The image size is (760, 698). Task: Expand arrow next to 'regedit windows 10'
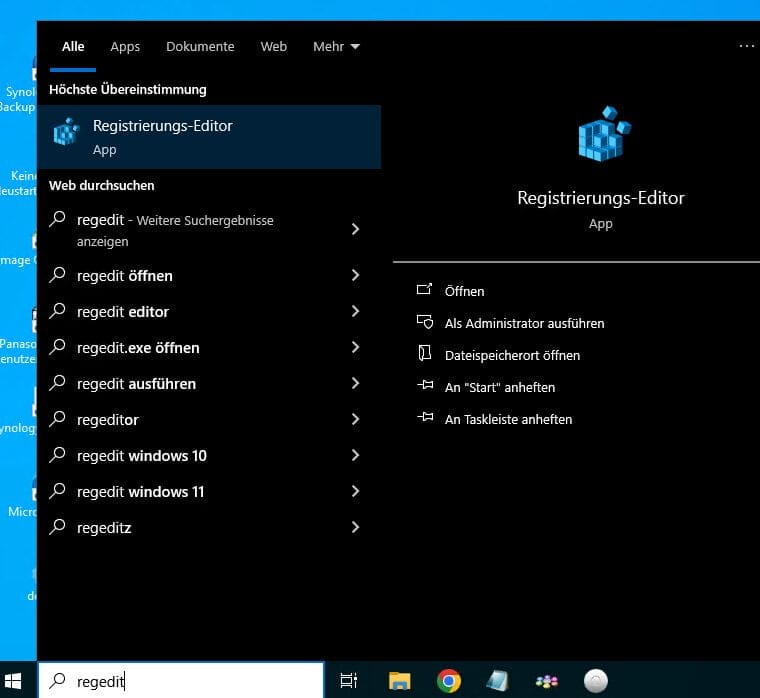pos(355,455)
